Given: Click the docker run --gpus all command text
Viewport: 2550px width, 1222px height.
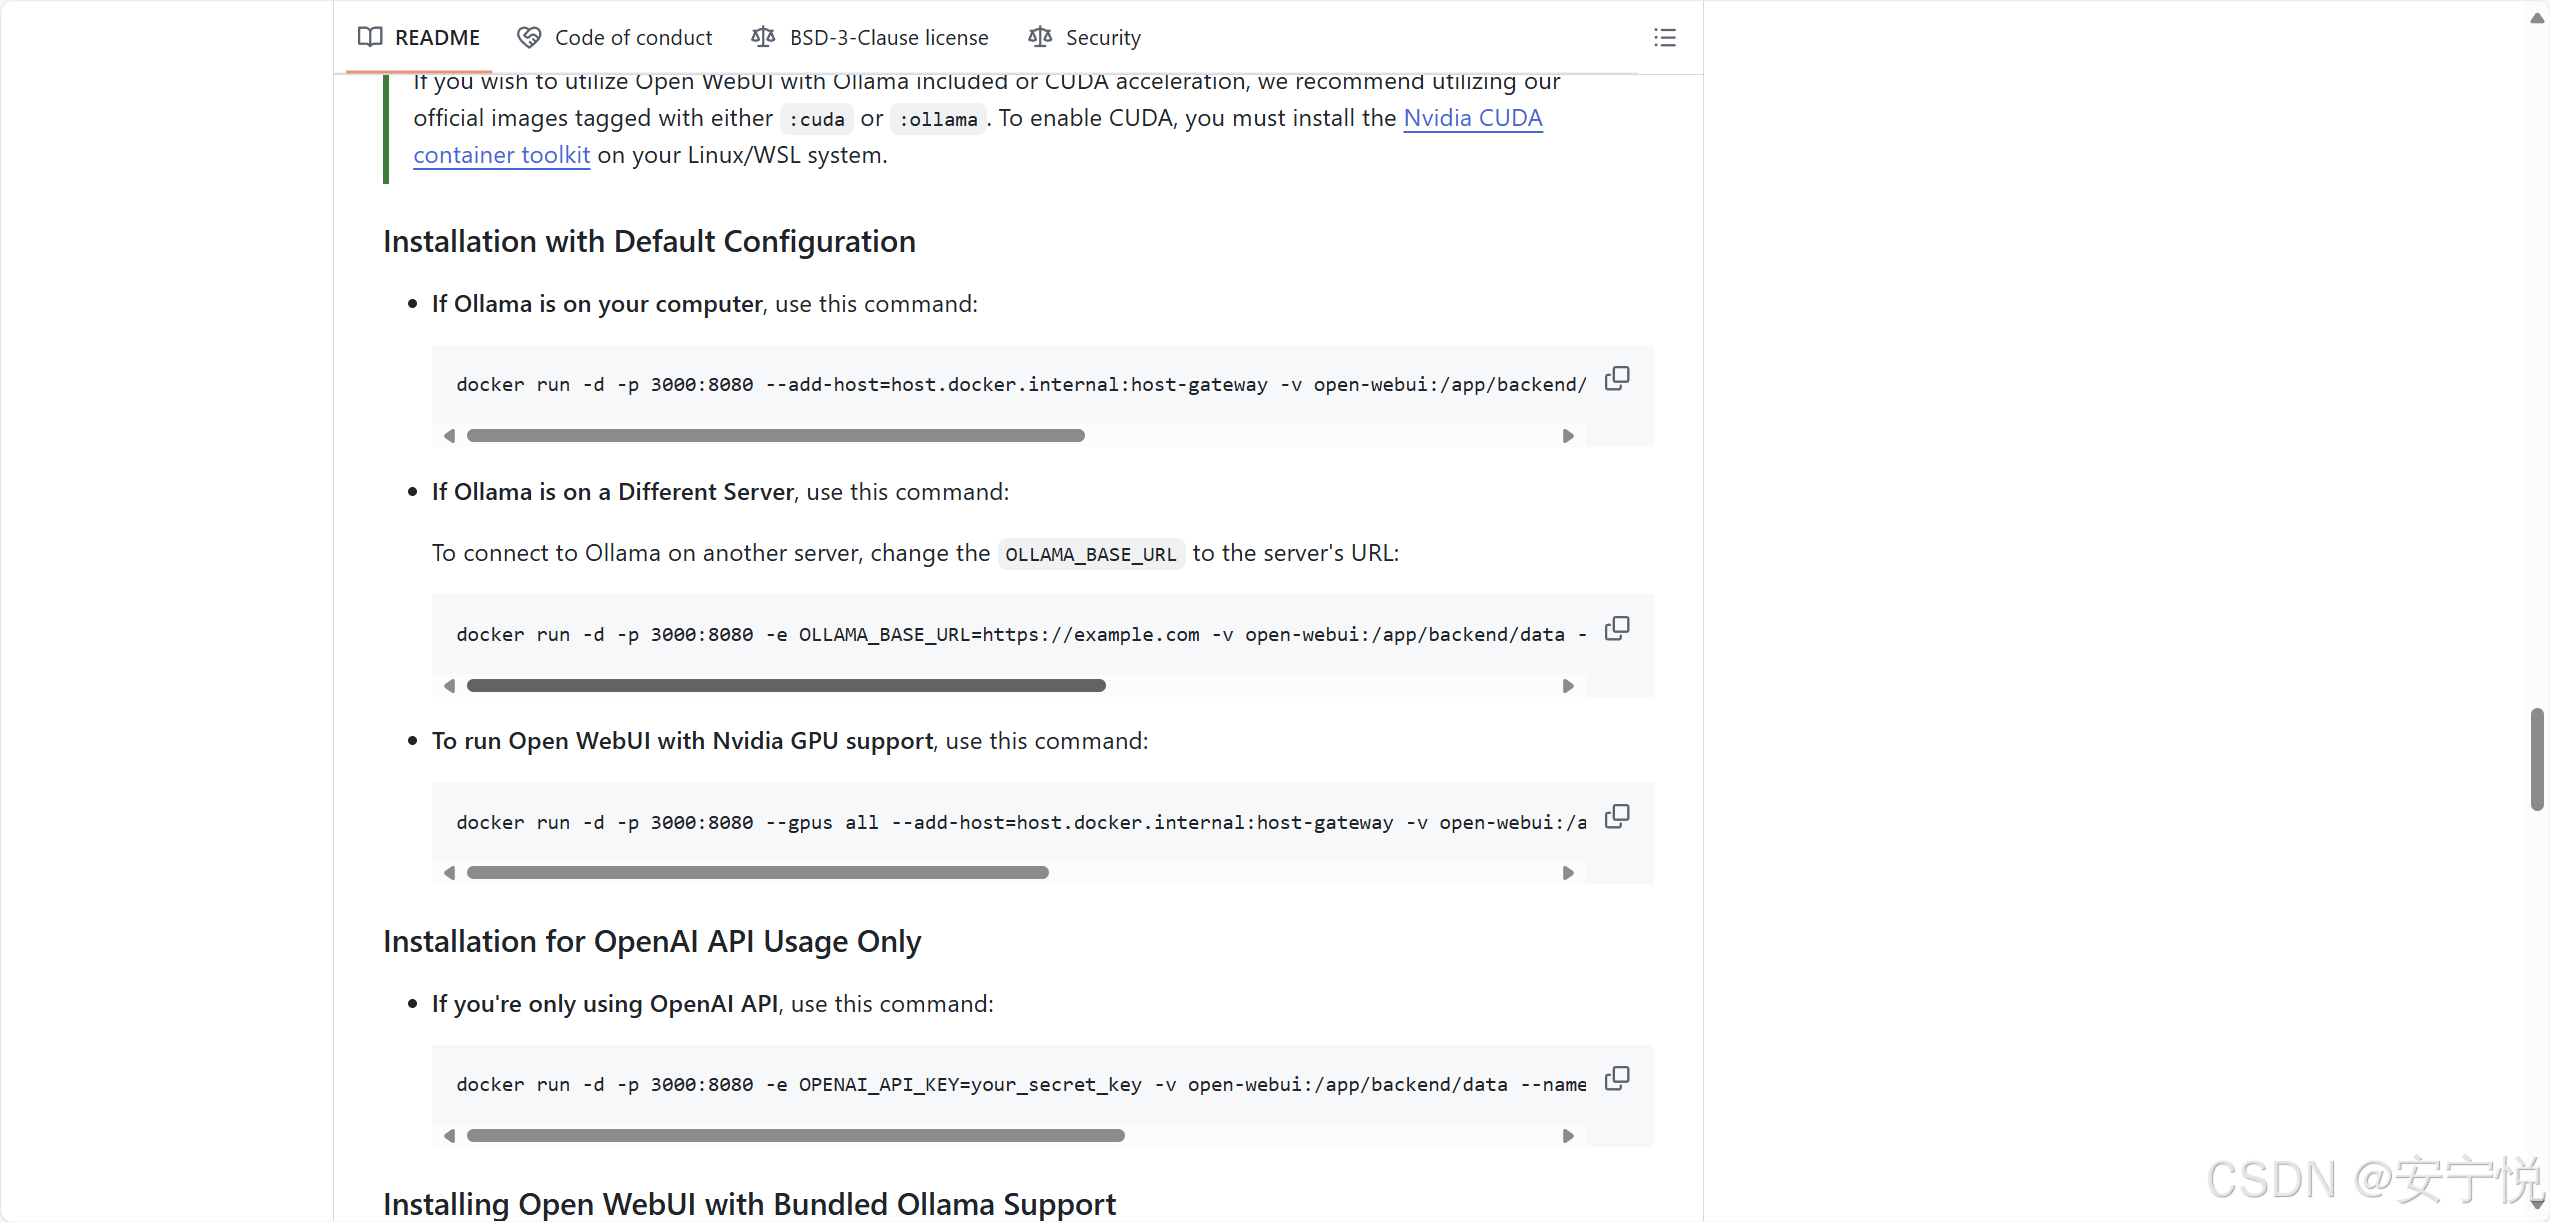Looking at the screenshot, I should 1021,823.
